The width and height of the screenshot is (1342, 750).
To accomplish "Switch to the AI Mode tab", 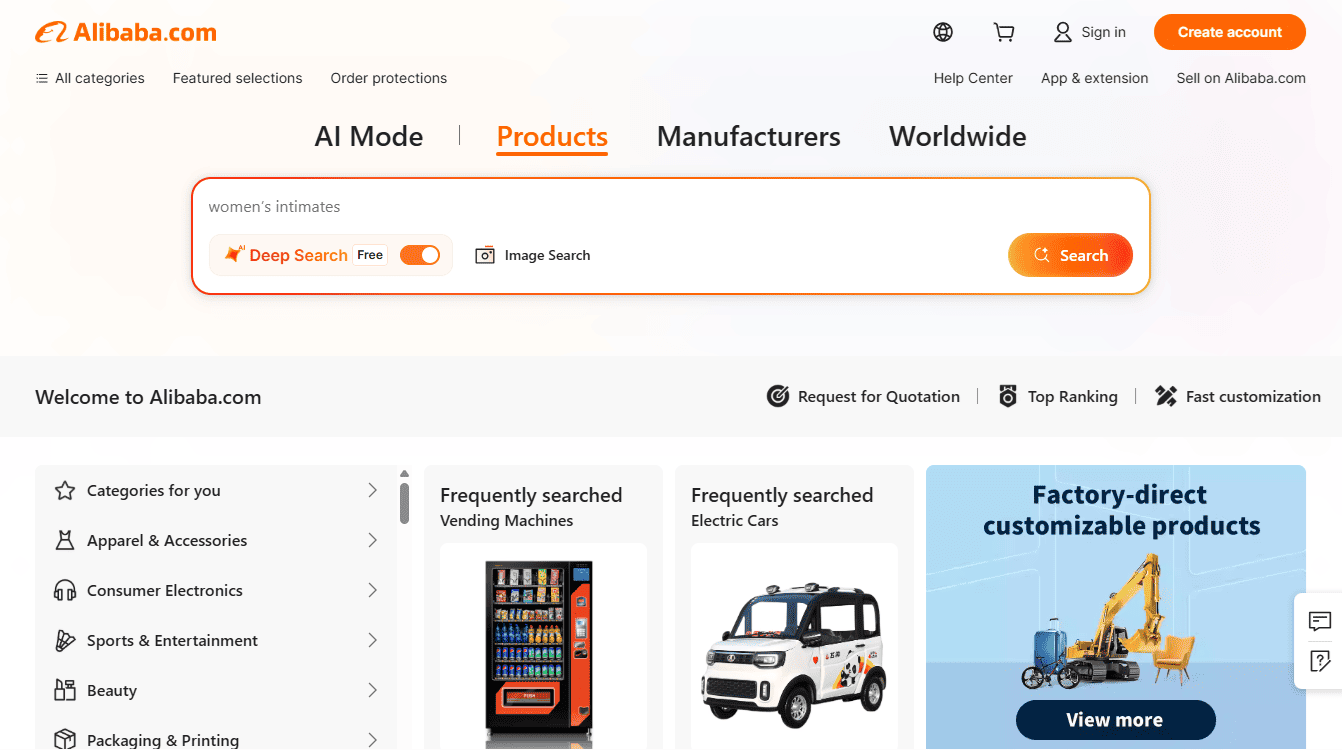I will [369, 136].
